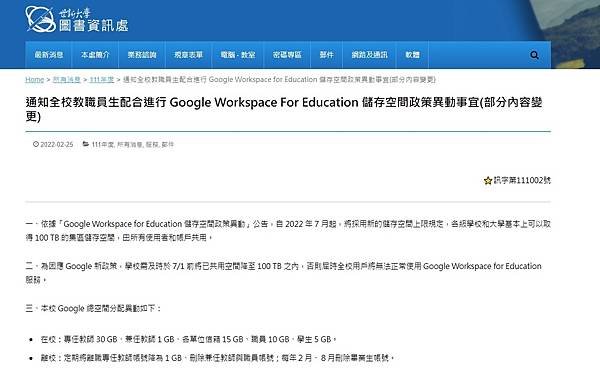This screenshot has width=600, height=378.
Task: Click the first paragraph starting with 一、依據
Action: 288,231
